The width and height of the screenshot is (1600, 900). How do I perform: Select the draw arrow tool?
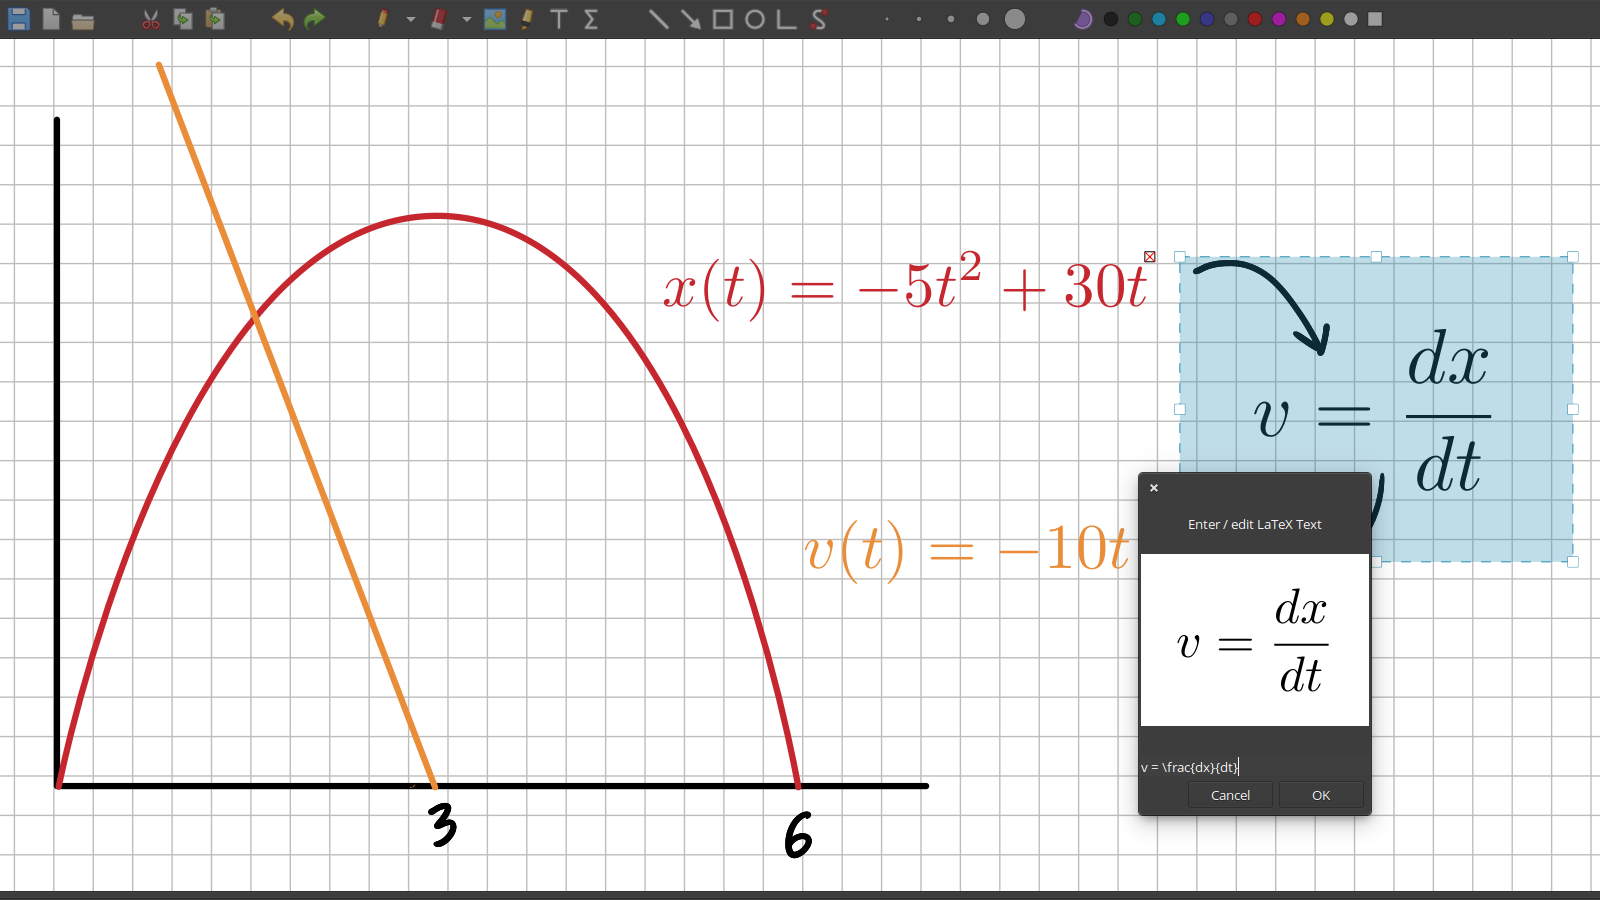click(690, 19)
